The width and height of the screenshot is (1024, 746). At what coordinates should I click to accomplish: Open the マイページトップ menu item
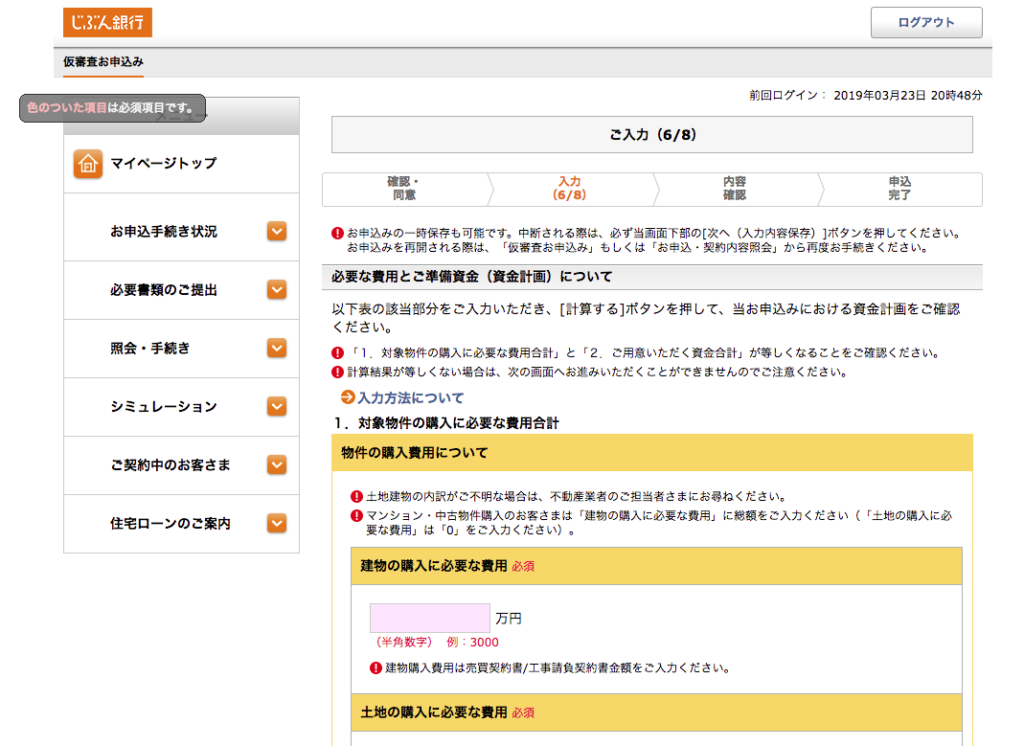coord(182,163)
